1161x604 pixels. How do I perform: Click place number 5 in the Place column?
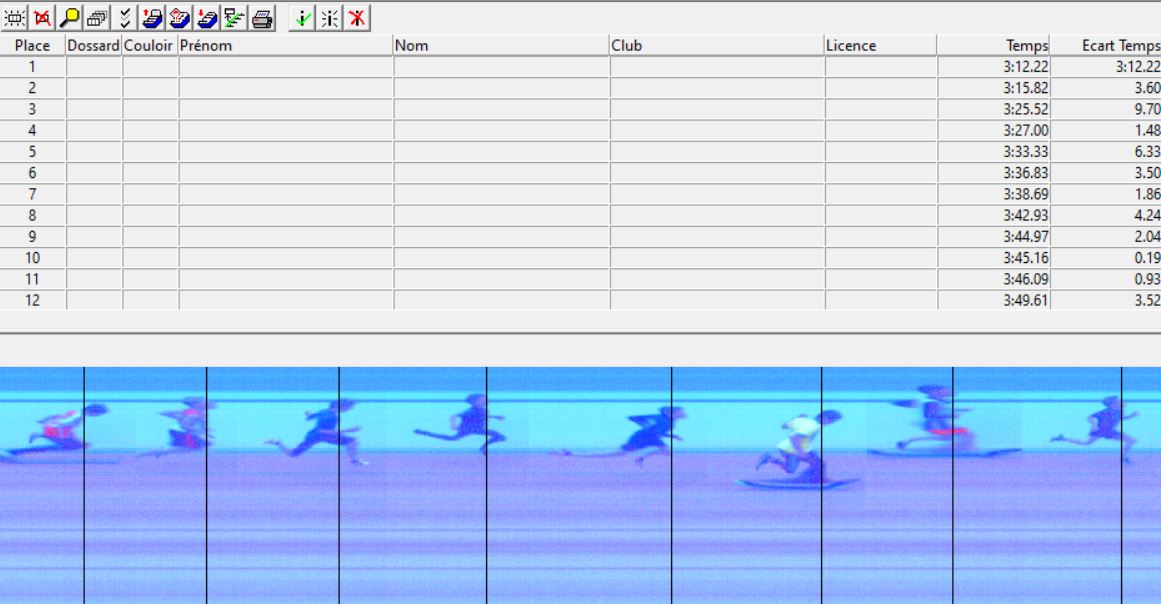pos(32,152)
